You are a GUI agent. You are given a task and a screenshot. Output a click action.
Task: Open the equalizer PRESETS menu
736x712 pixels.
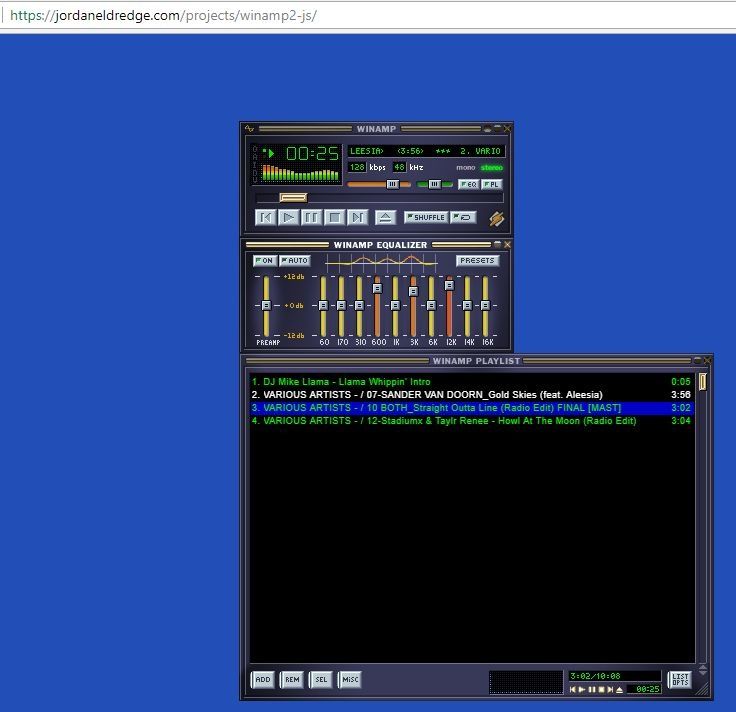click(477, 260)
